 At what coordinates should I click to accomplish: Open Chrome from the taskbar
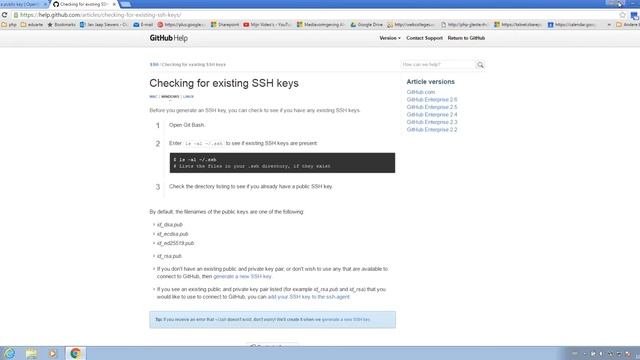click(76, 353)
